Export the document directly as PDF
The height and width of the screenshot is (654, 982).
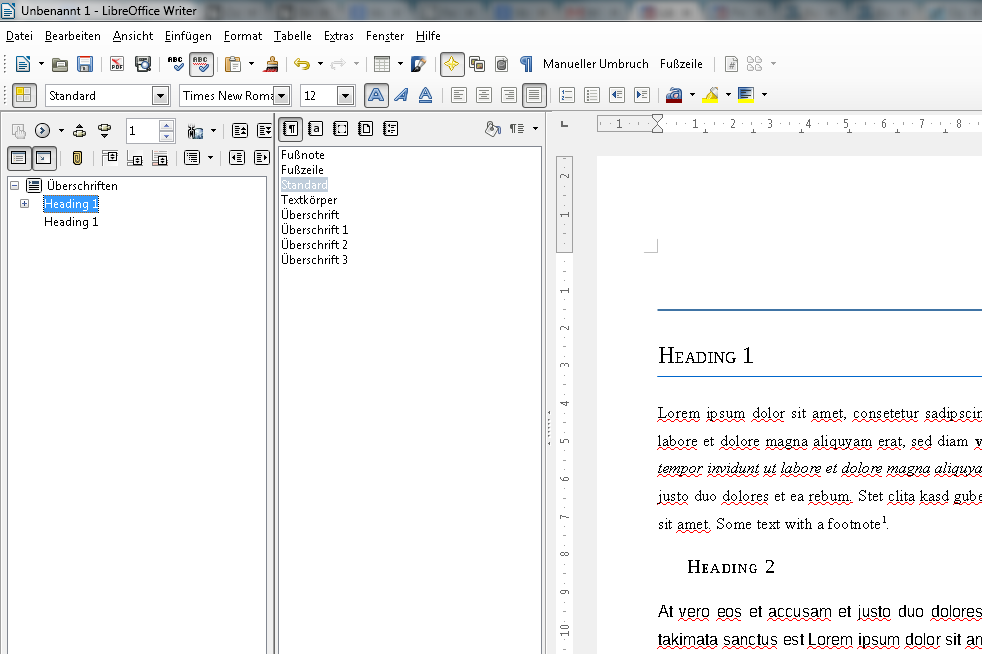coord(117,64)
